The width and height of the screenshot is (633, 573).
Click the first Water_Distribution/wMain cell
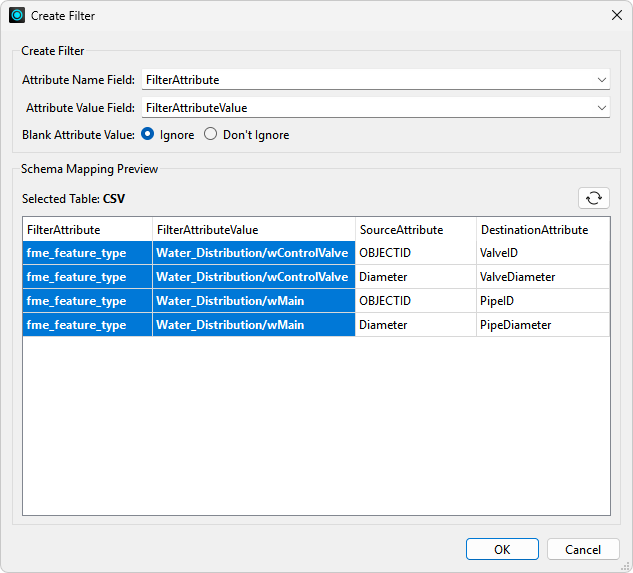pos(253,301)
